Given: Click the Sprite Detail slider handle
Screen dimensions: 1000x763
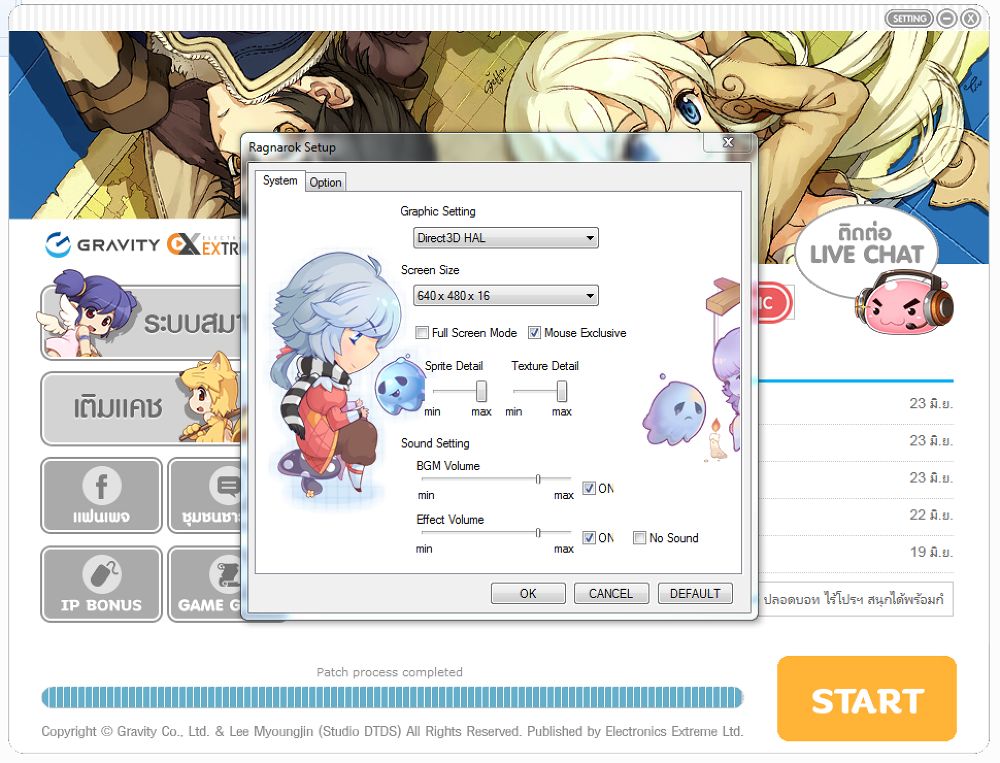Looking at the screenshot, I should [x=481, y=390].
